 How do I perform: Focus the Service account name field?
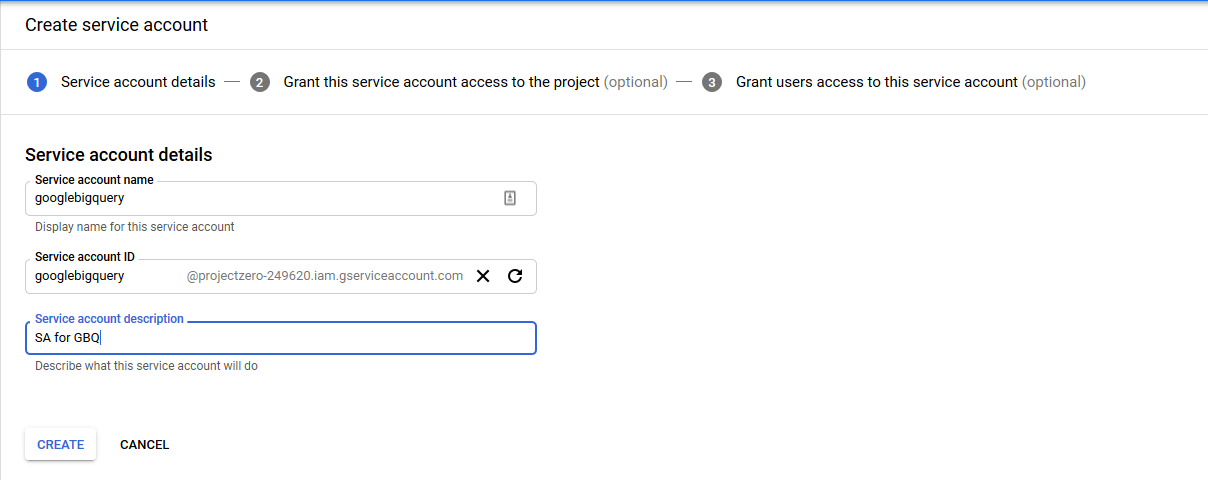260,198
